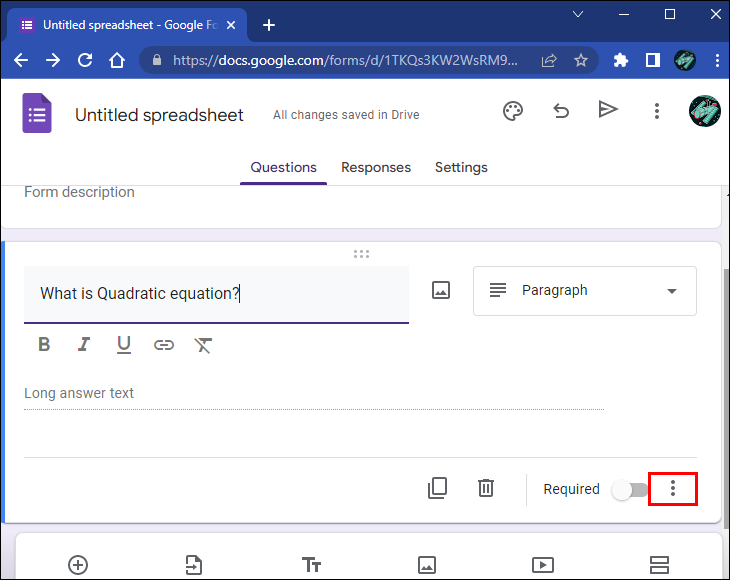
Task: Insert a link in question
Action: (163, 345)
